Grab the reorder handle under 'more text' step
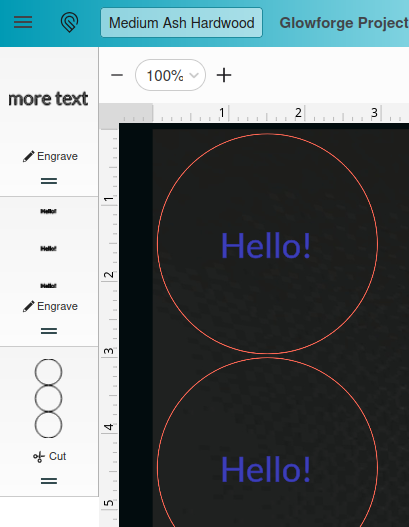 [x=49, y=181]
